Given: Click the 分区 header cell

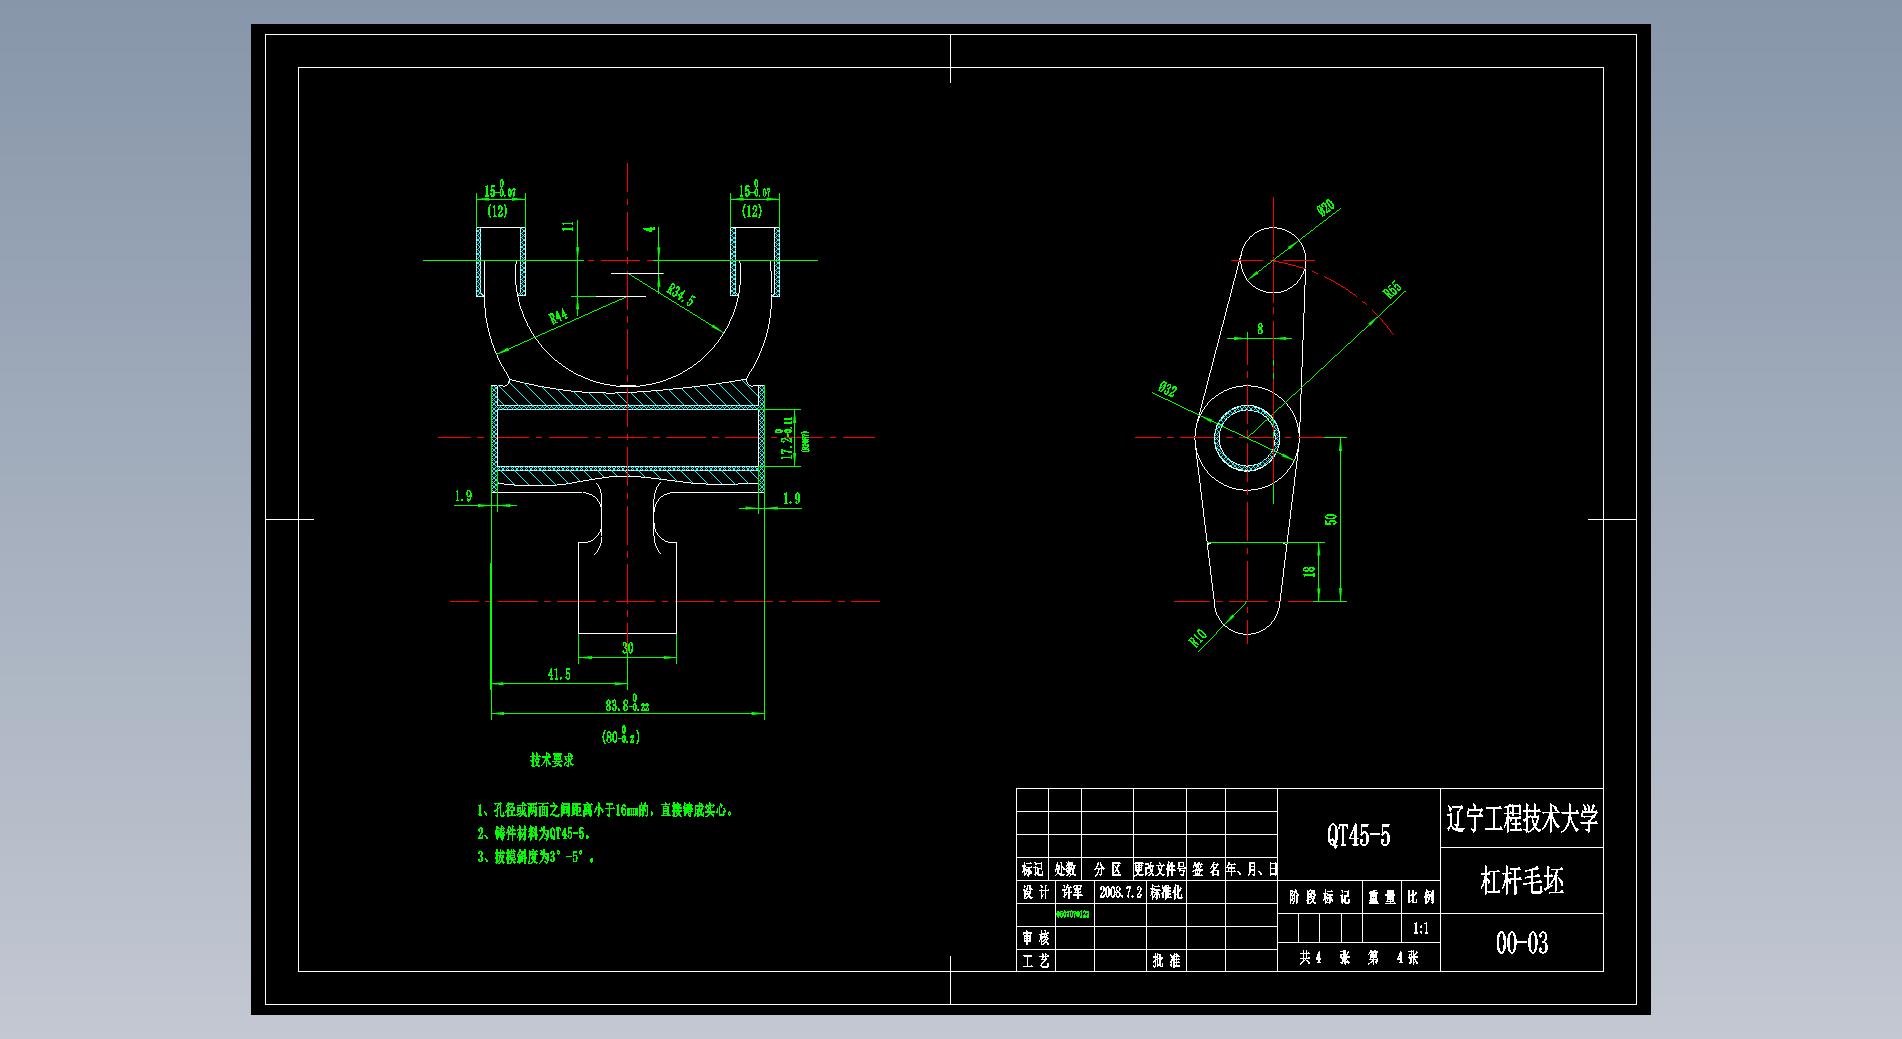Looking at the screenshot, I should coord(1108,869).
